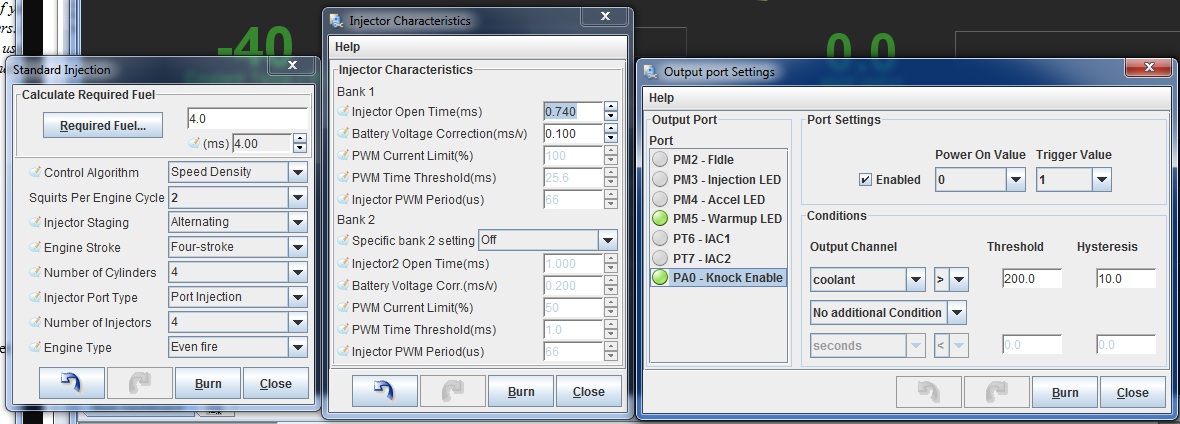This screenshot has height=424, width=1180.
Task: Click undo icon in Injector Characteristics dialog
Action: pos(384,391)
